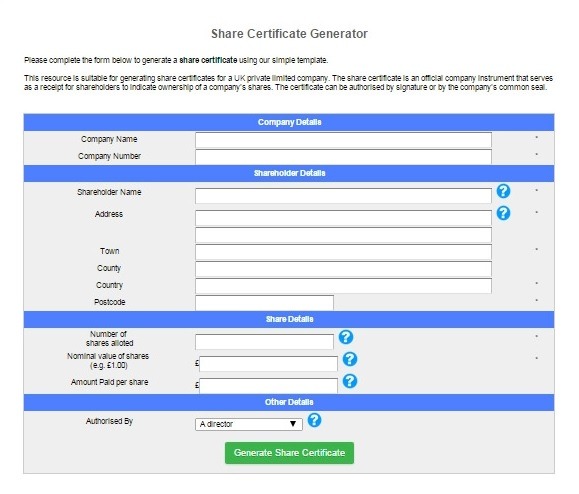Image resolution: width=579 pixels, height=494 pixels.
Task: Select second Address line input
Action: coord(343,235)
